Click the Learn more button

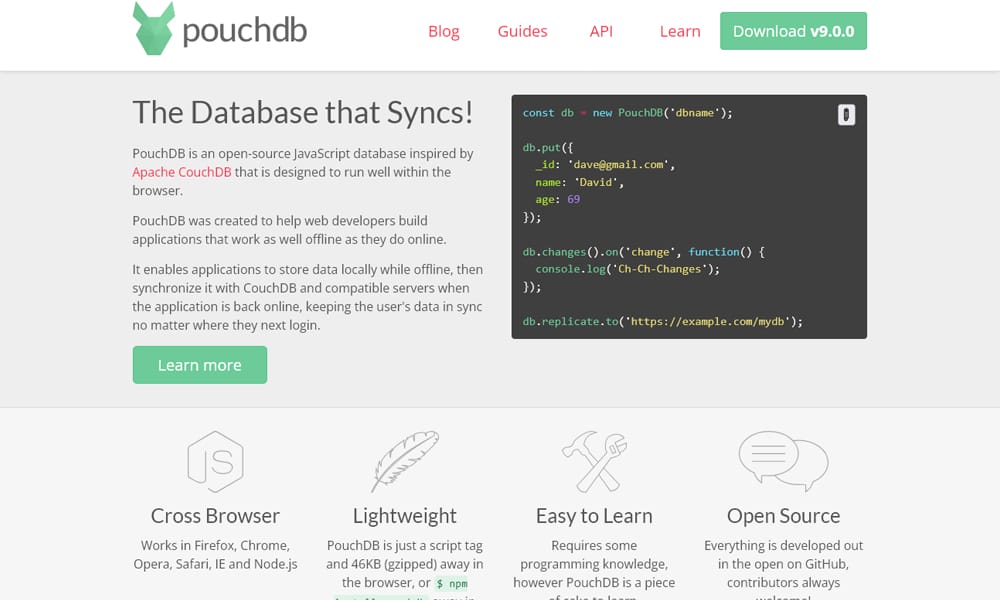pyautogui.click(x=200, y=365)
